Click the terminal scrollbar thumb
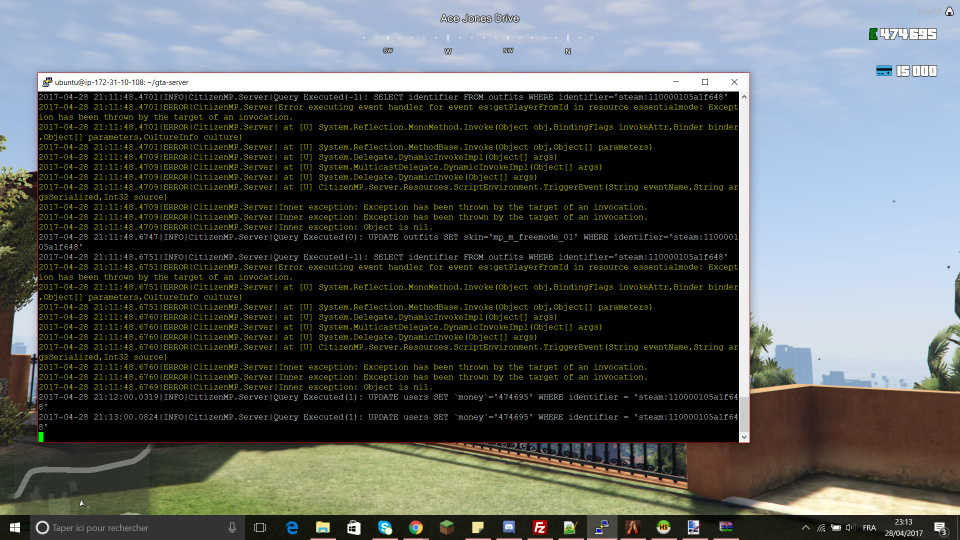 pyautogui.click(x=744, y=414)
